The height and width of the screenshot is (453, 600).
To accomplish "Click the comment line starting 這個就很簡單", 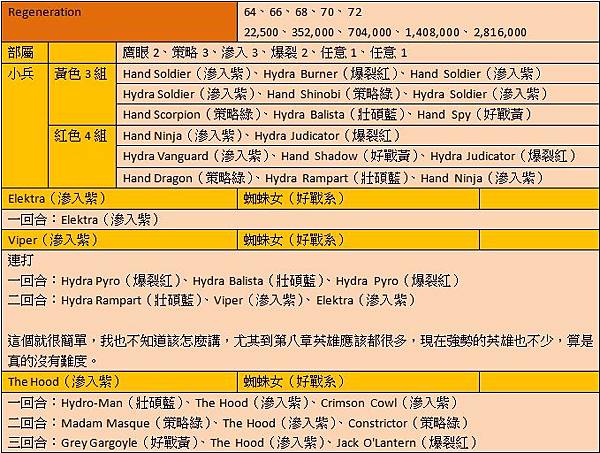I will point(300,341).
